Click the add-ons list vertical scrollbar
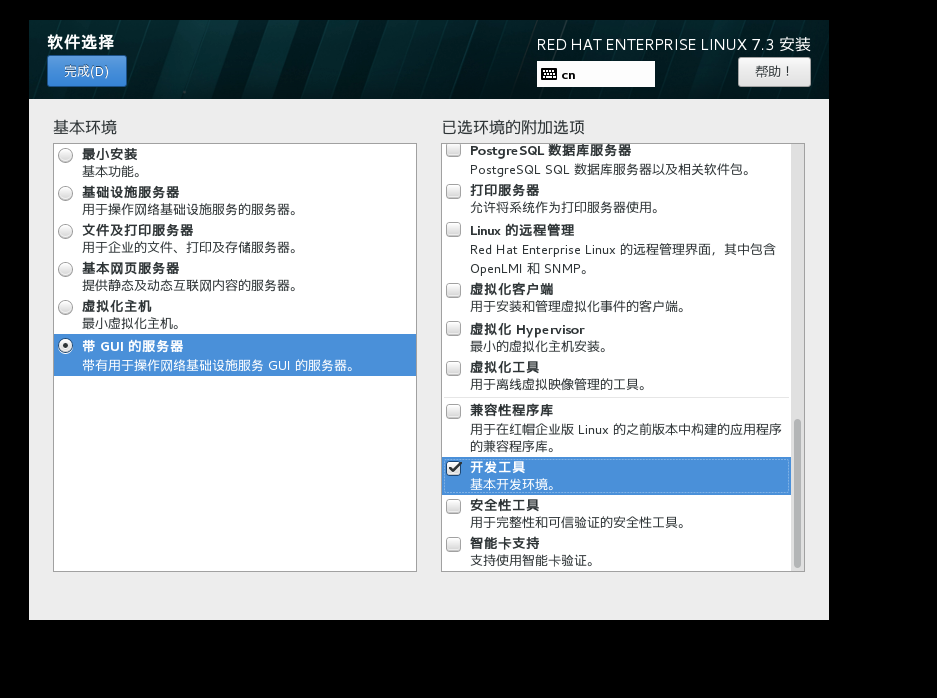This screenshot has height=698, width=937. 797,493
